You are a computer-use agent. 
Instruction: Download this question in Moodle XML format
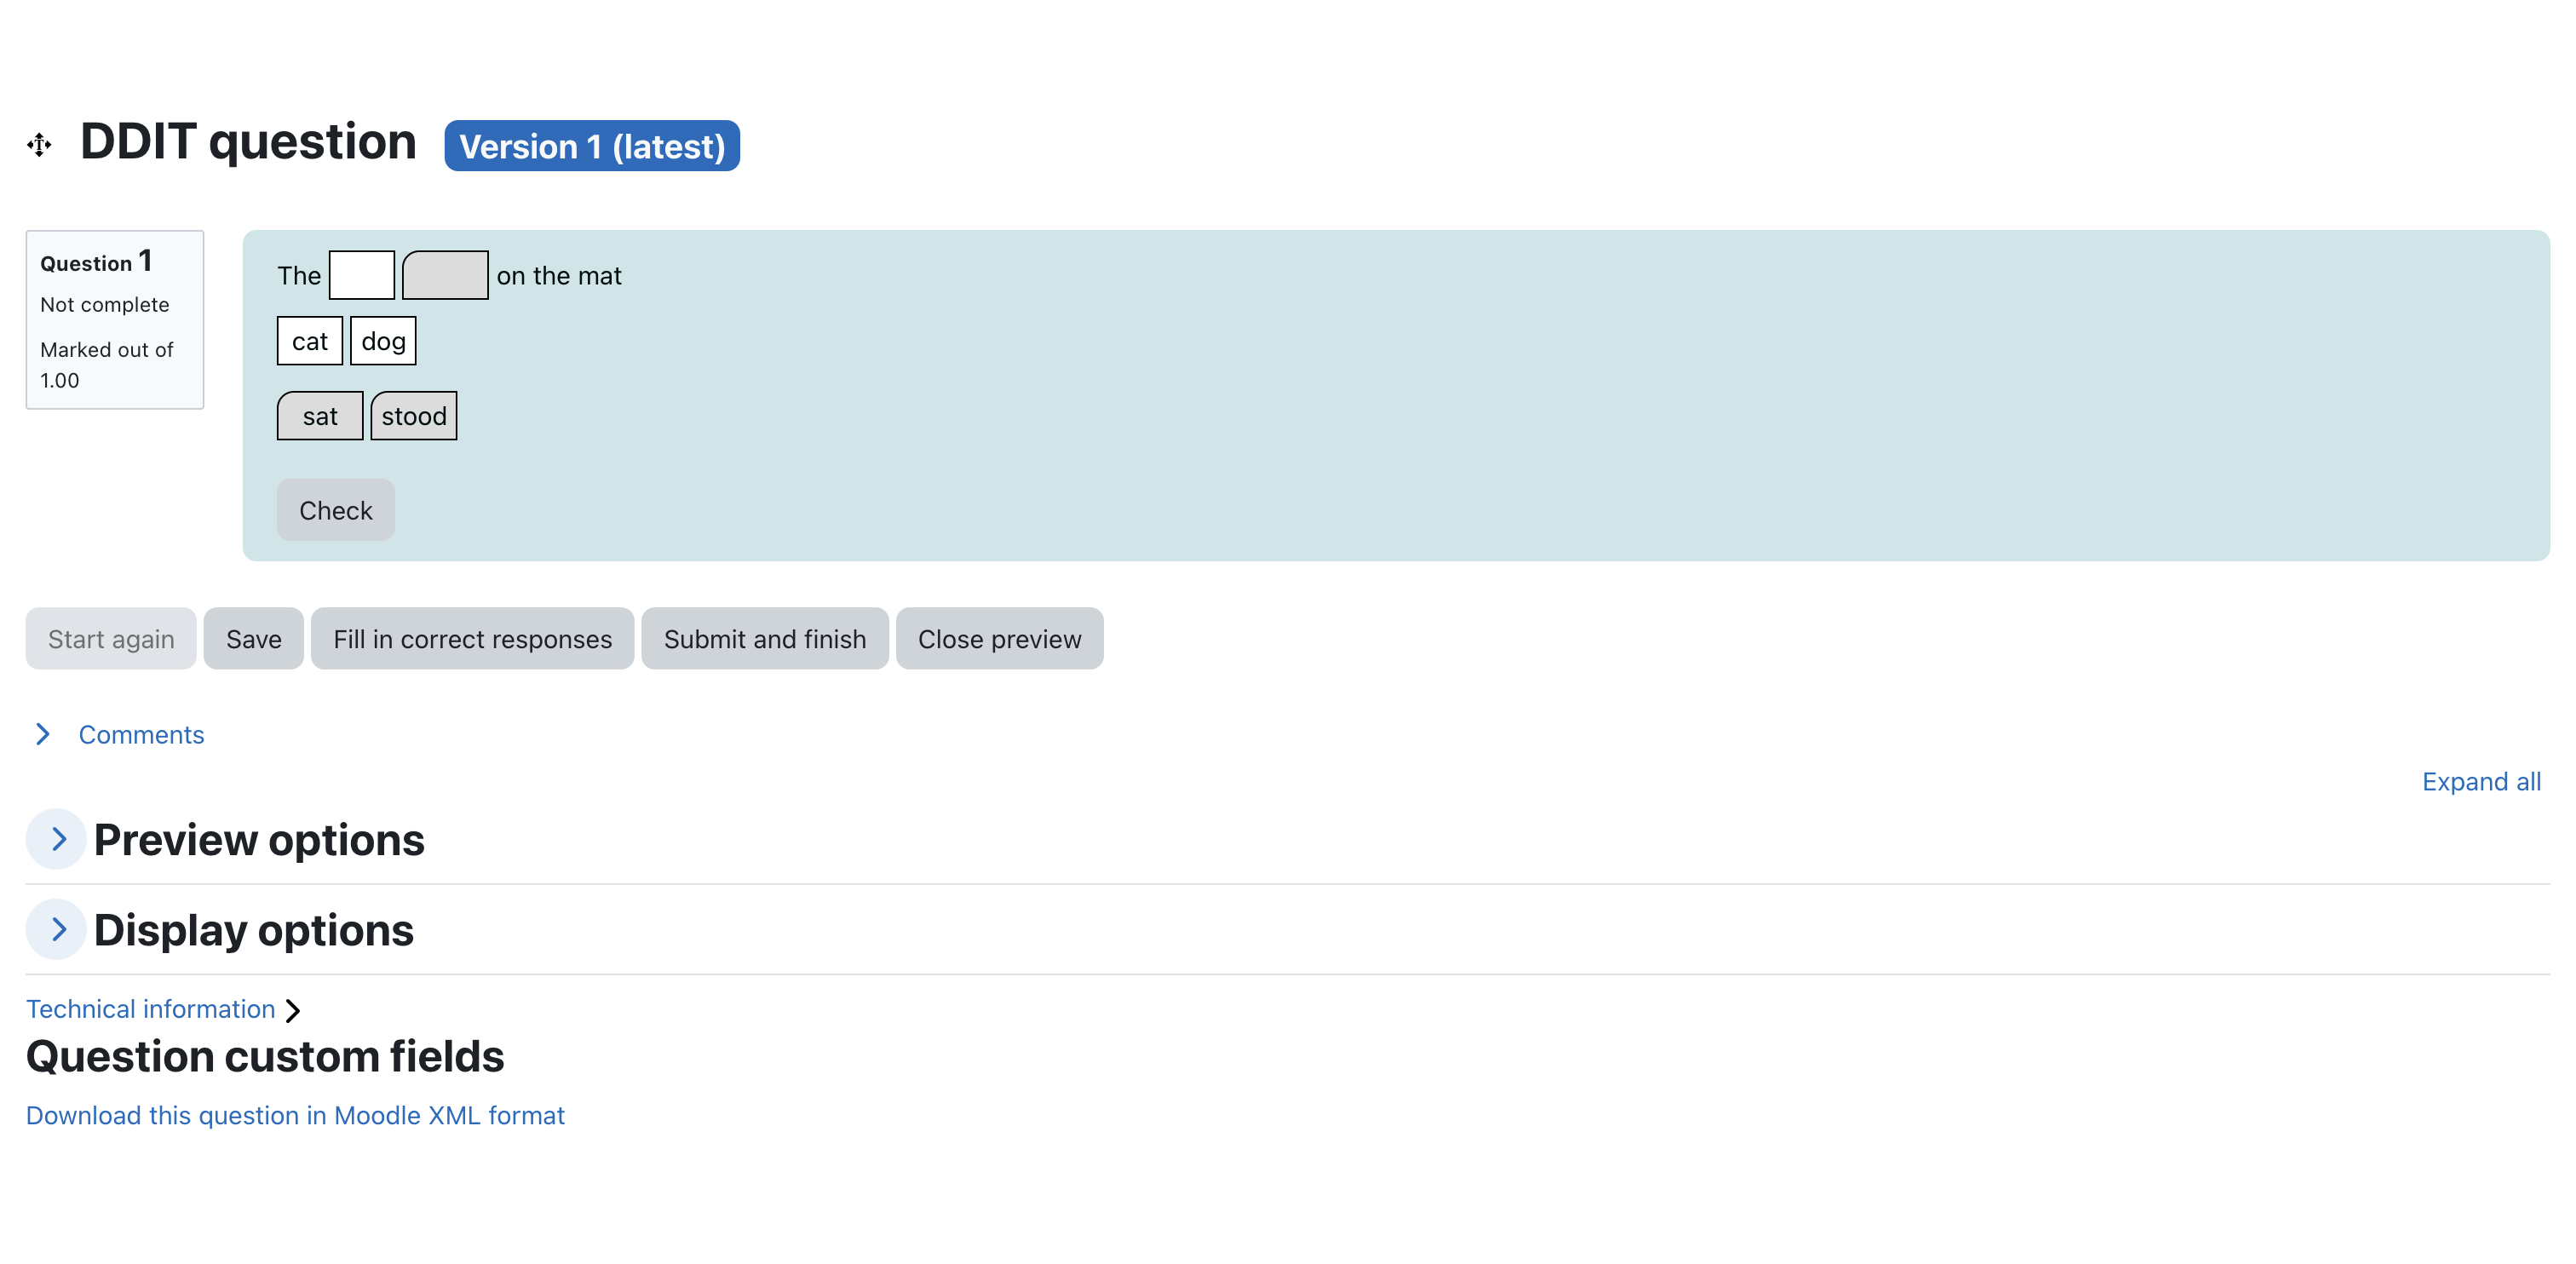click(x=295, y=1116)
